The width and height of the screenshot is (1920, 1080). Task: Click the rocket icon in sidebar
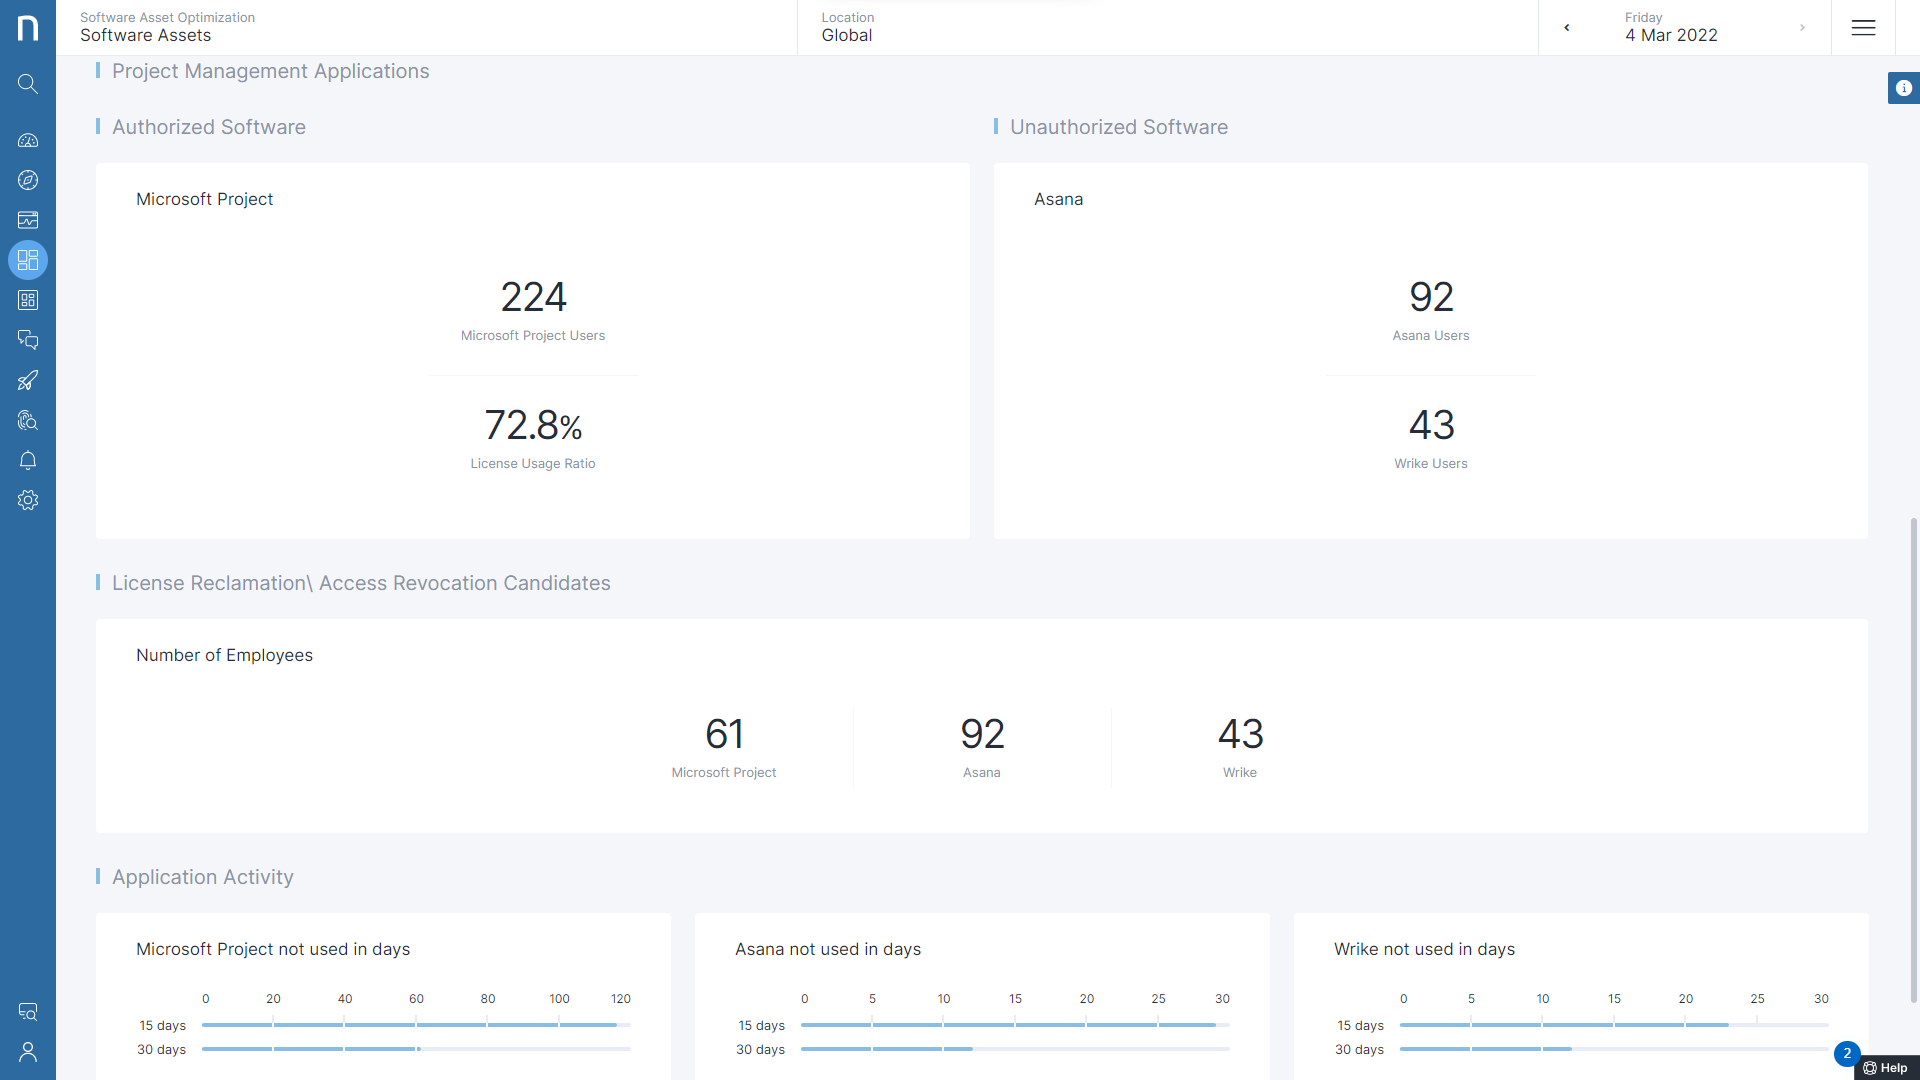(28, 380)
